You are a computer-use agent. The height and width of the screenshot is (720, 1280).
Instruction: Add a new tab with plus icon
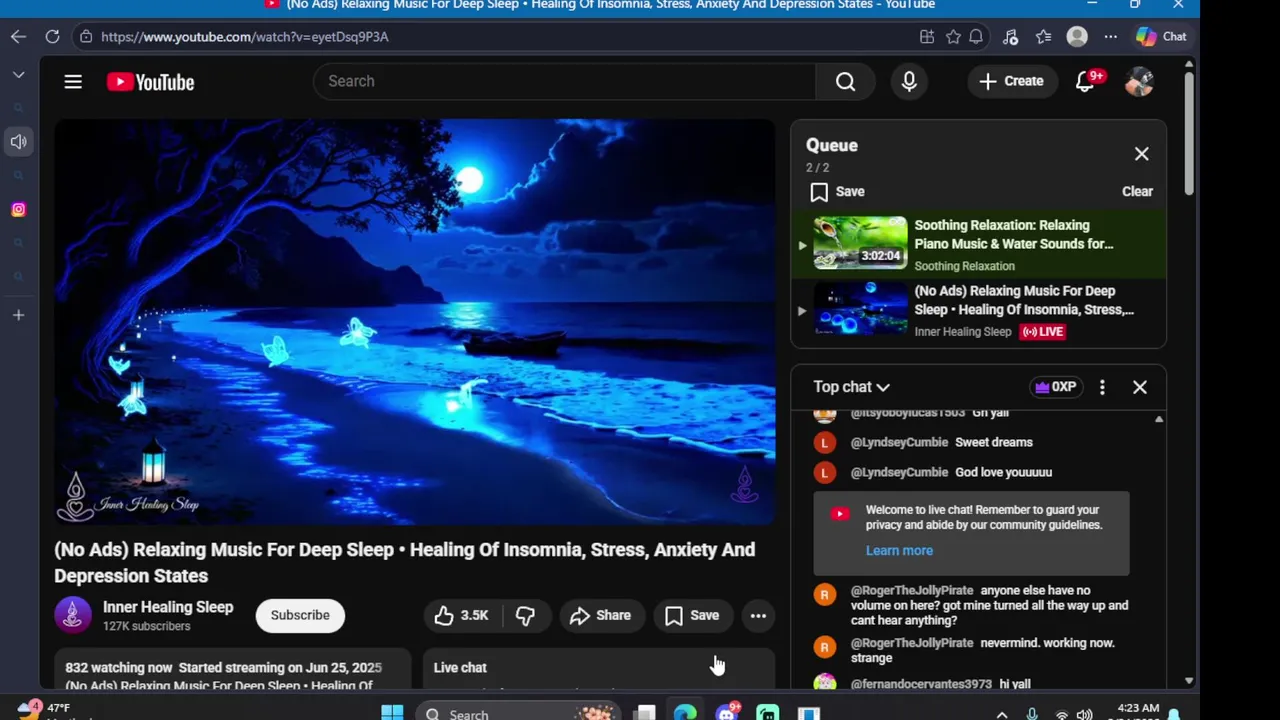pyautogui.click(x=18, y=316)
